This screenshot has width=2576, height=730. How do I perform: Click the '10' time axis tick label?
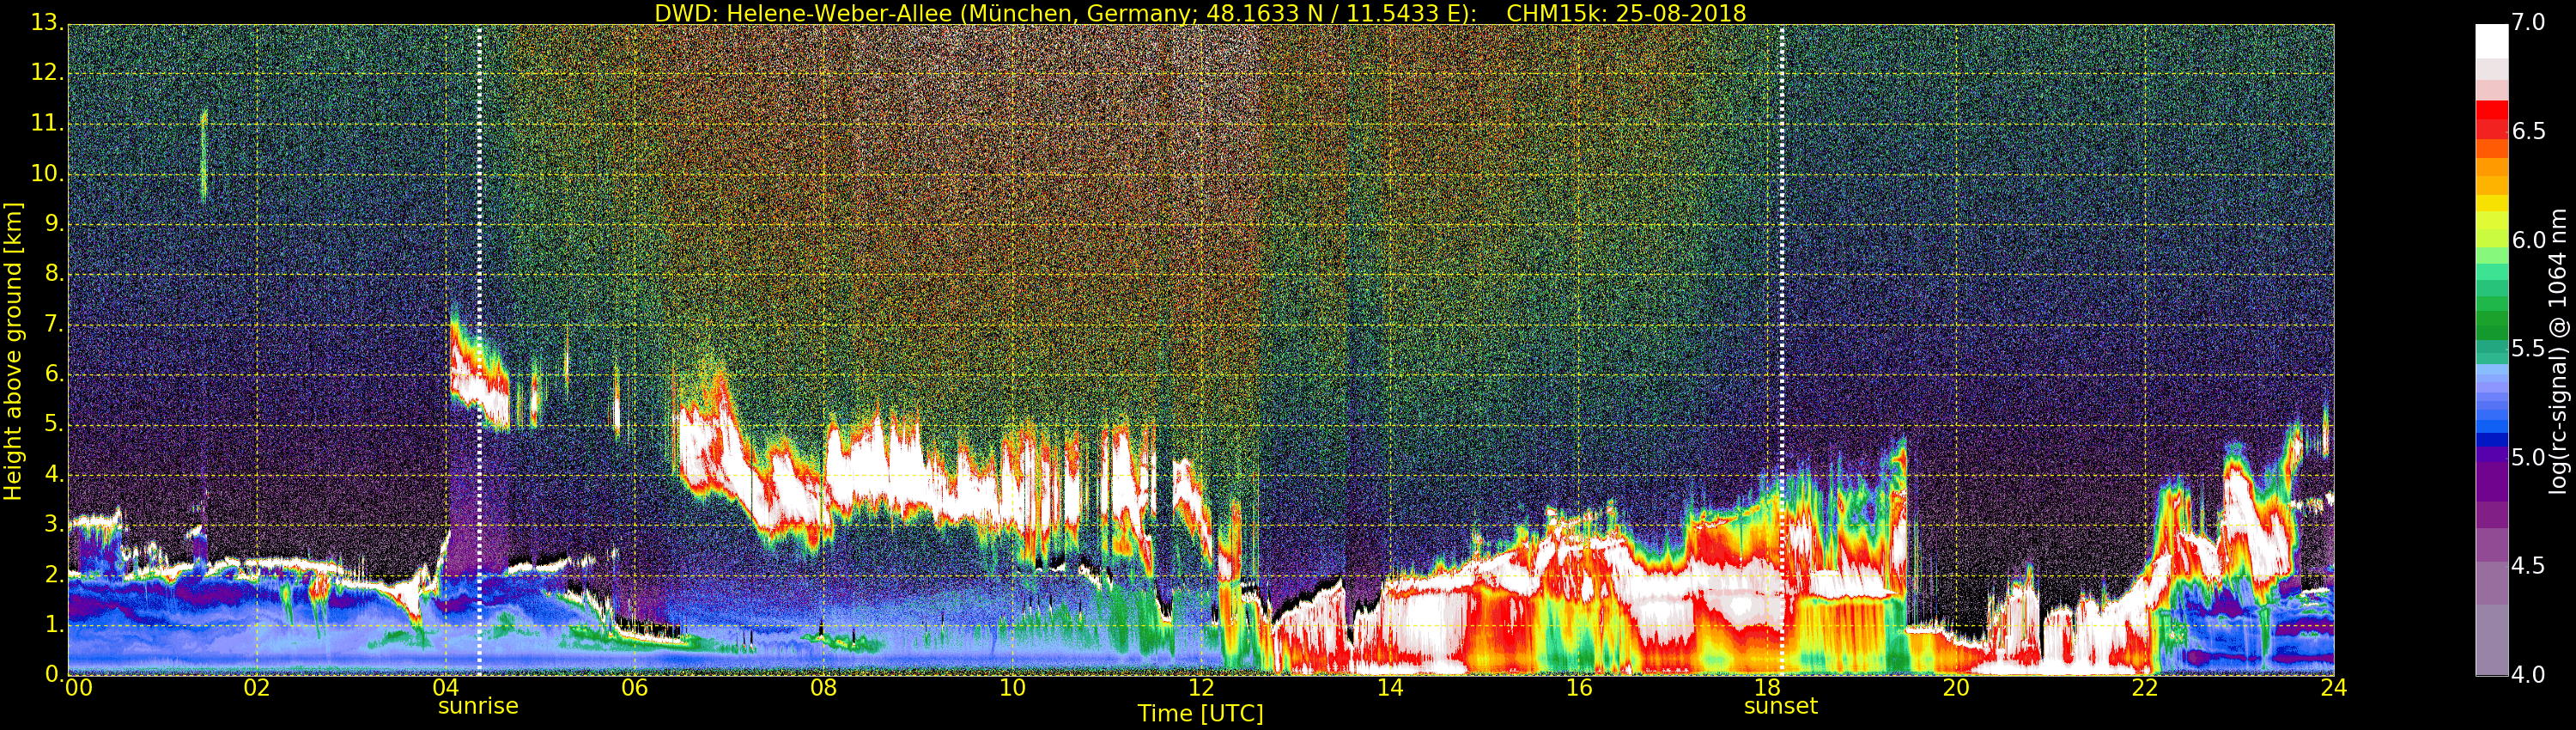(1012, 688)
